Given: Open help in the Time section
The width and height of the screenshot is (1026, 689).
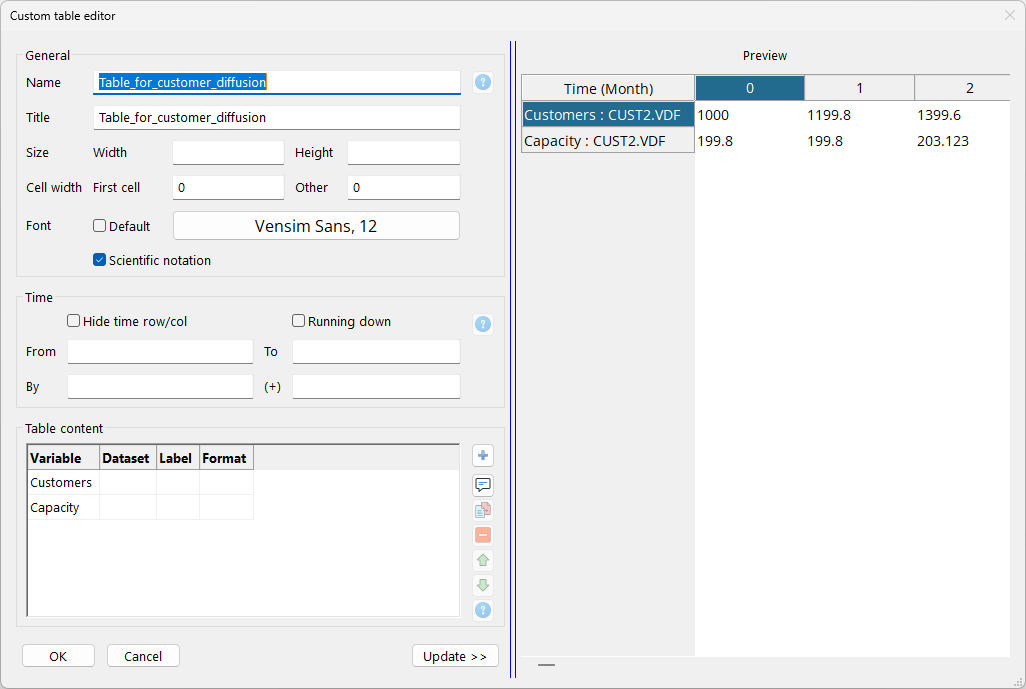Looking at the screenshot, I should click(x=483, y=324).
